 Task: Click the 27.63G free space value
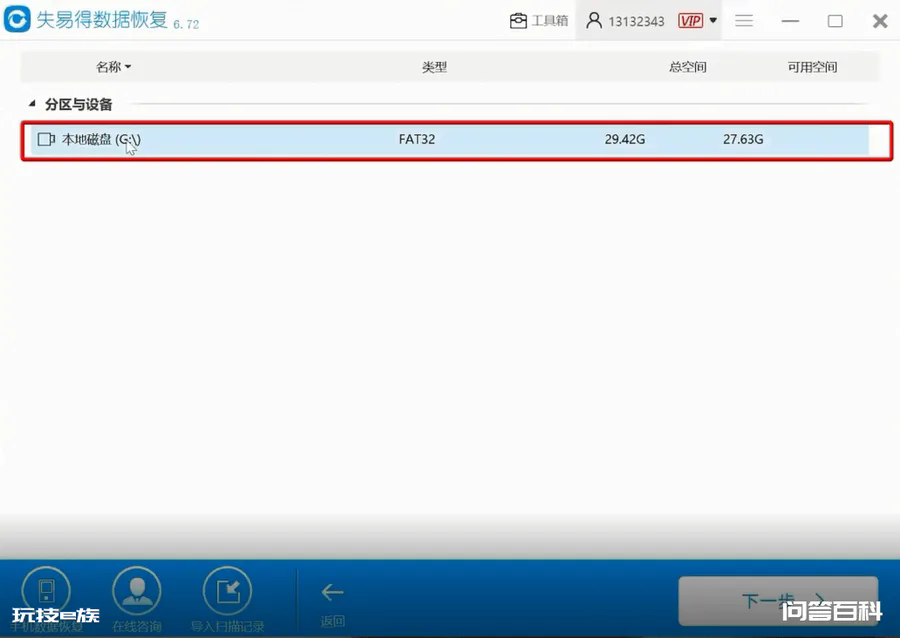743,139
